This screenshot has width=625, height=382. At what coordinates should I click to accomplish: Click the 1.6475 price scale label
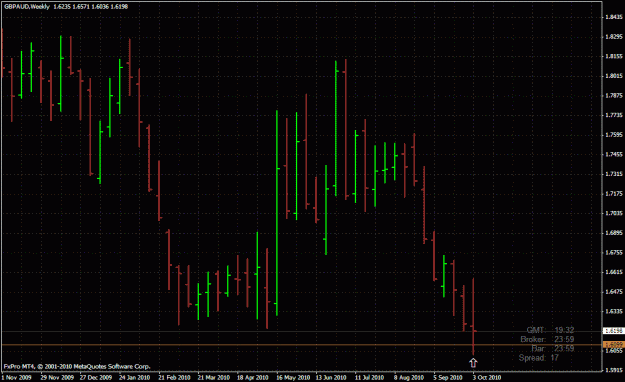[613, 292]
